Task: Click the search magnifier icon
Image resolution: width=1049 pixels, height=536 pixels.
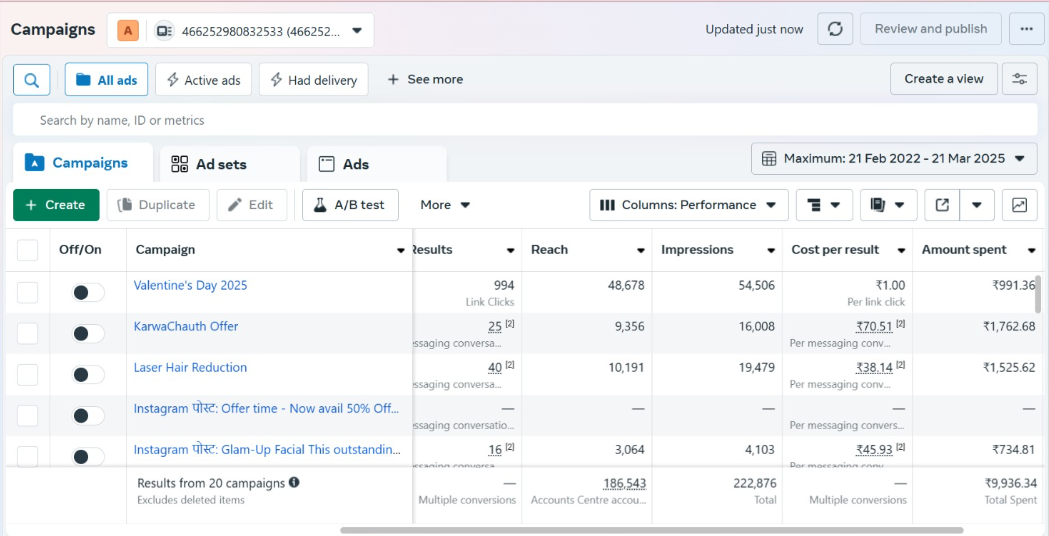Action: [32, 80]
